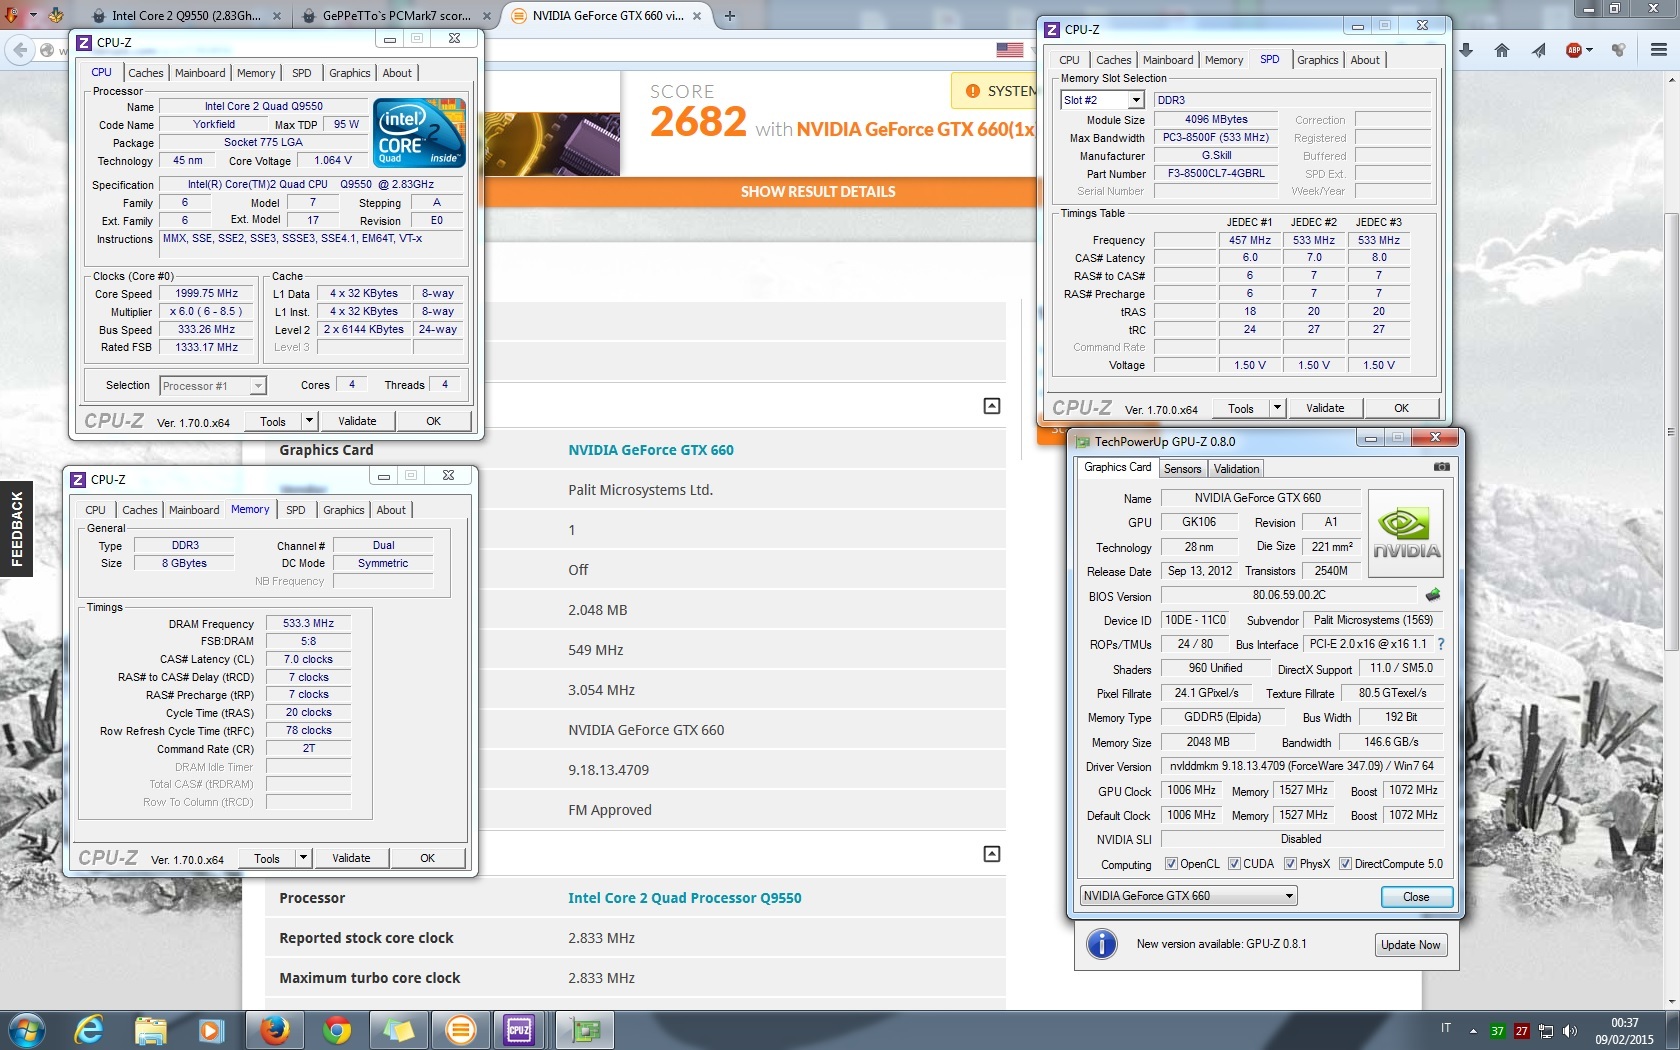Go to Firefox home page icon
This screenshot has width=1680, height=1050.
tap(1502, 50)
